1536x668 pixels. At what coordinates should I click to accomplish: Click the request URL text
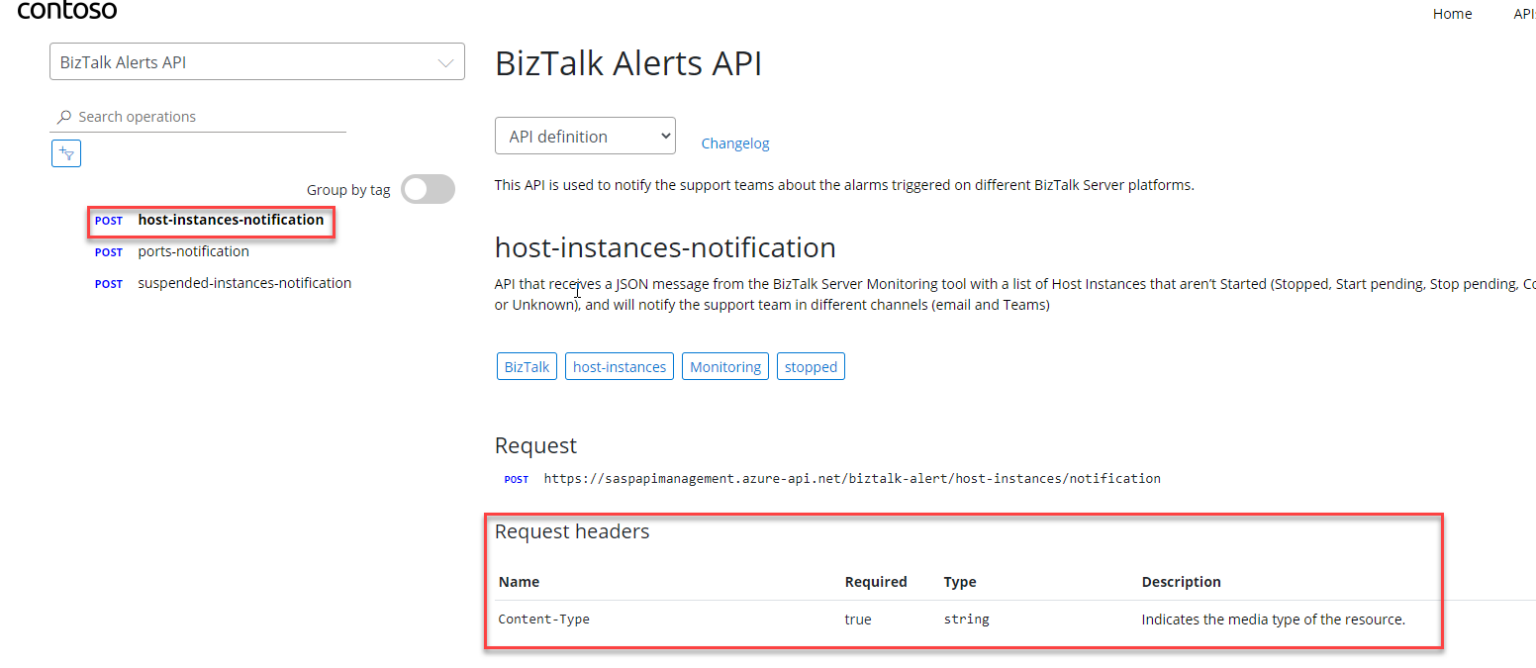coord(852,479)
